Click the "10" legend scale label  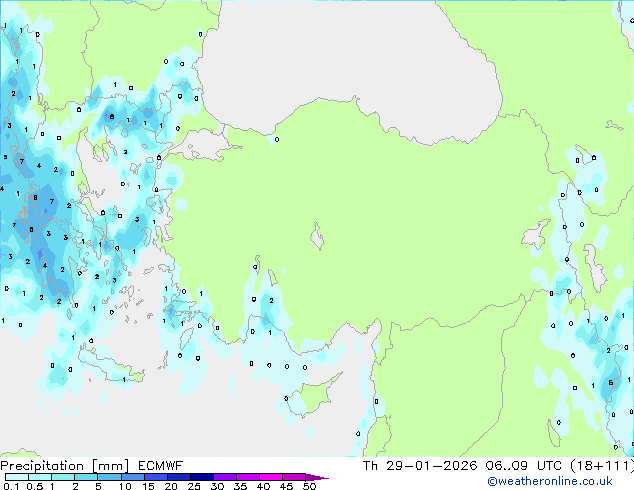[x=125, y=486]
